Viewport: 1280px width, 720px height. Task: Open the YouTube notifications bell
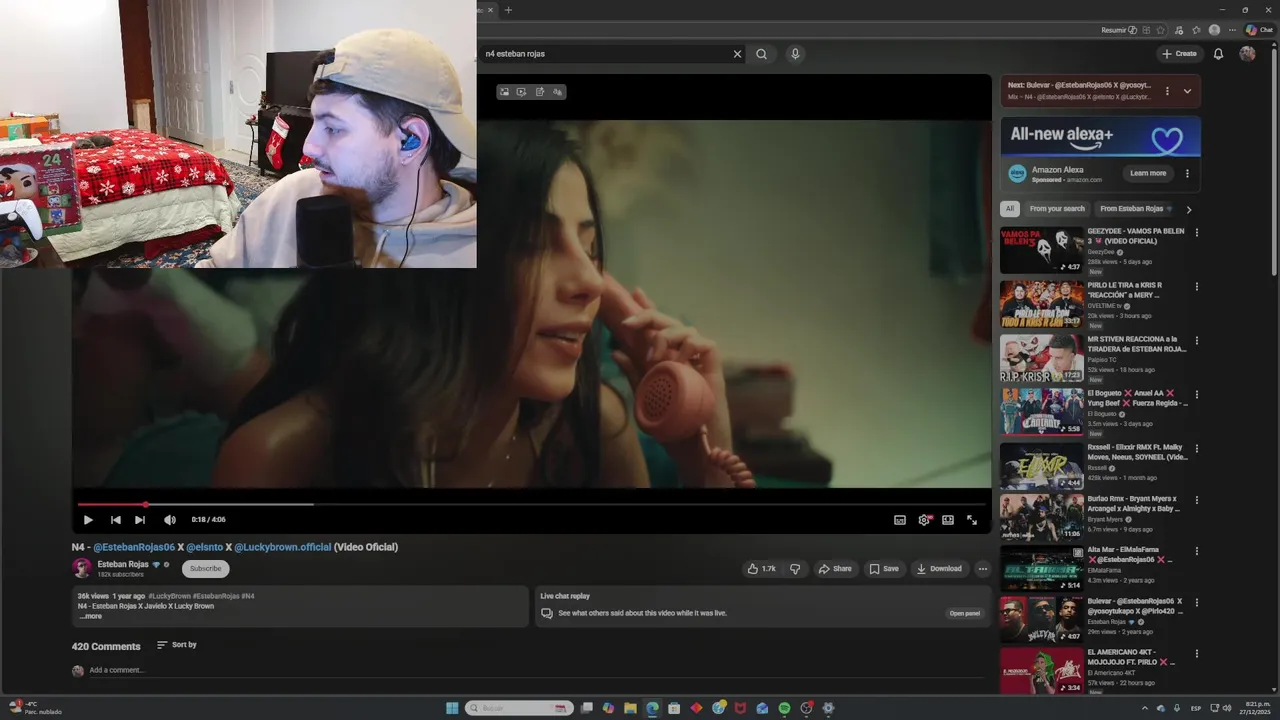tap(1218, 54)
